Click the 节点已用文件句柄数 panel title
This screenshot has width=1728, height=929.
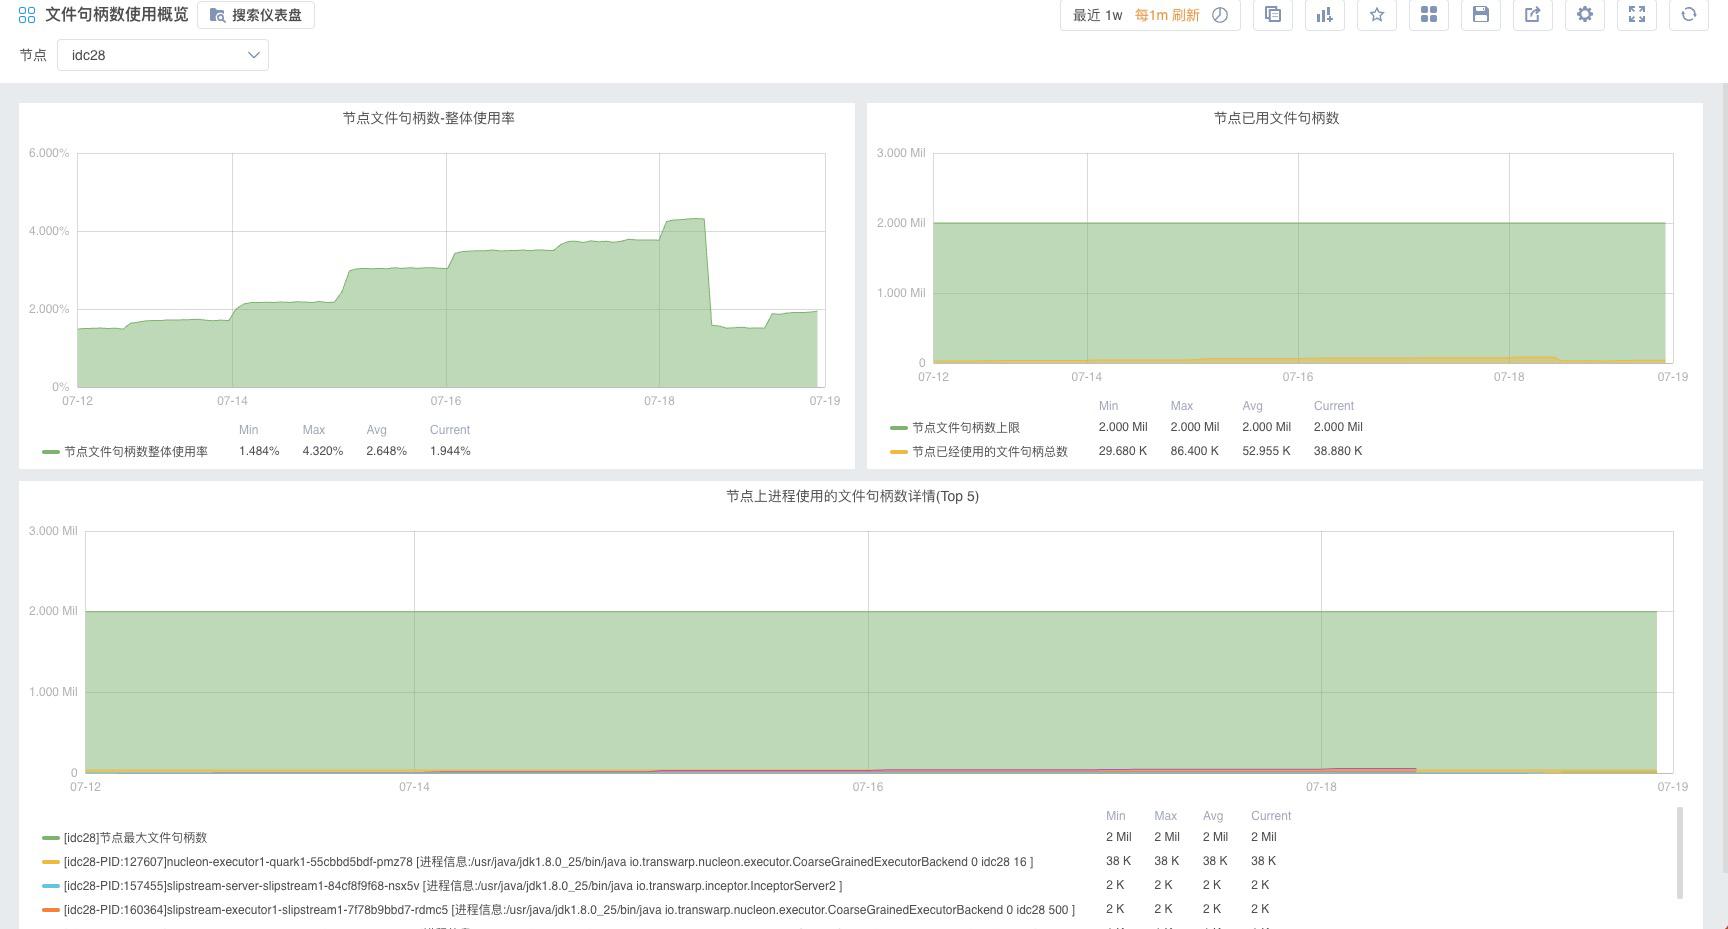coord(1277,118)
